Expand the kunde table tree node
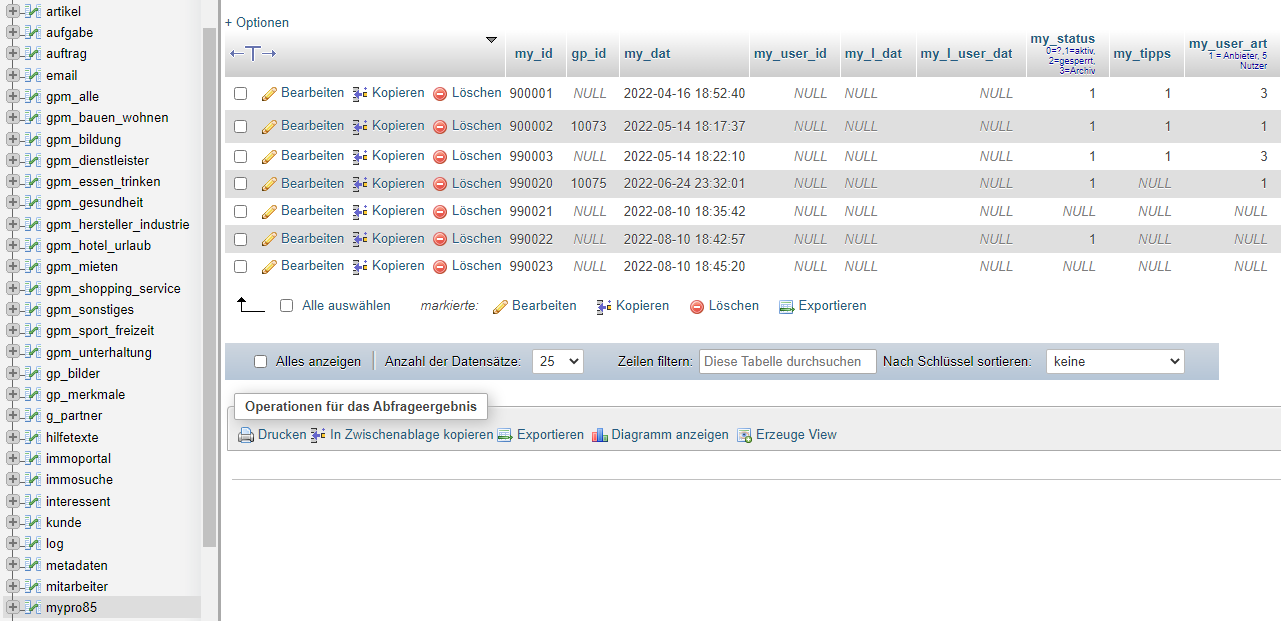Image resolution: width=1281 pixels, height=621 pixels. coord(13,523)
